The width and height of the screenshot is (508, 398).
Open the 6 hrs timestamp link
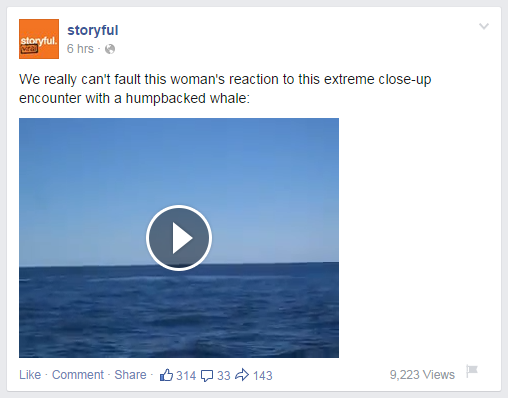[x=80, y=49]
